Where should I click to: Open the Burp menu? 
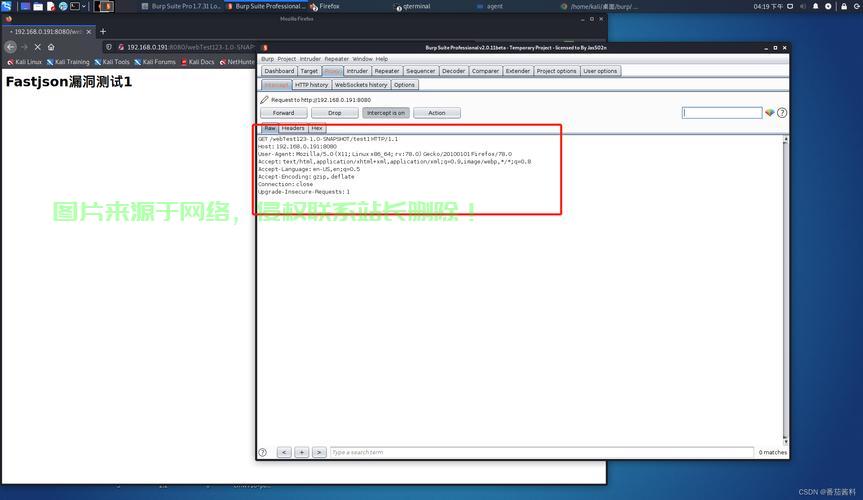[x=267, y=59]
